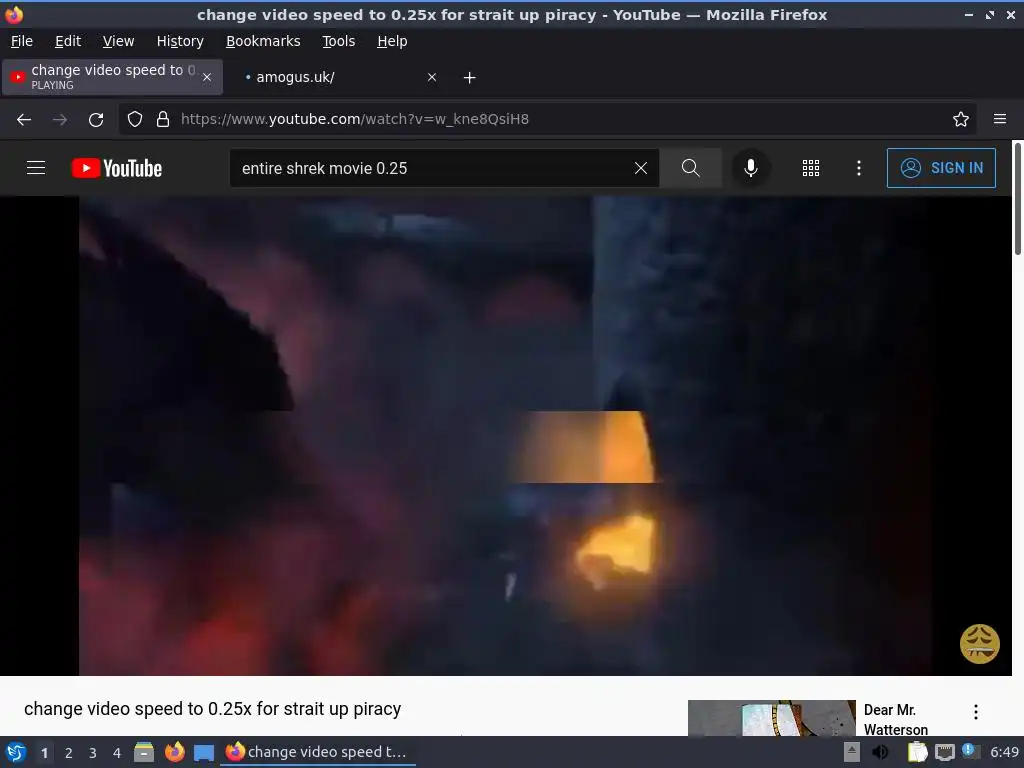This screenshot has height=768, width=1024.
Task: Open the file manager taskbar icon
Action: [x=144, y=752]
